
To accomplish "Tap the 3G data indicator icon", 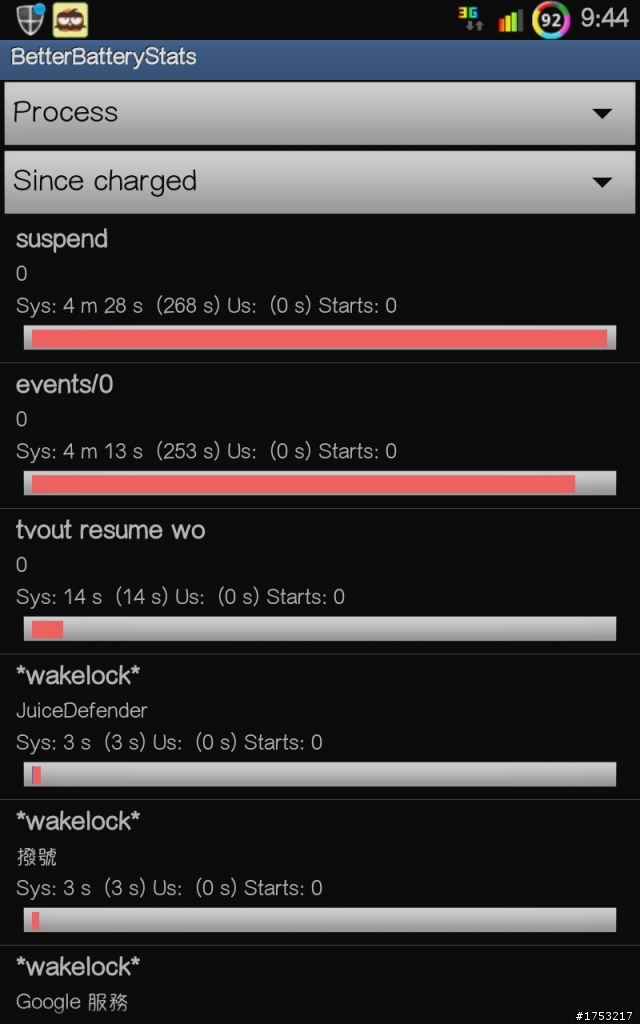I will (x=470, y=19).
